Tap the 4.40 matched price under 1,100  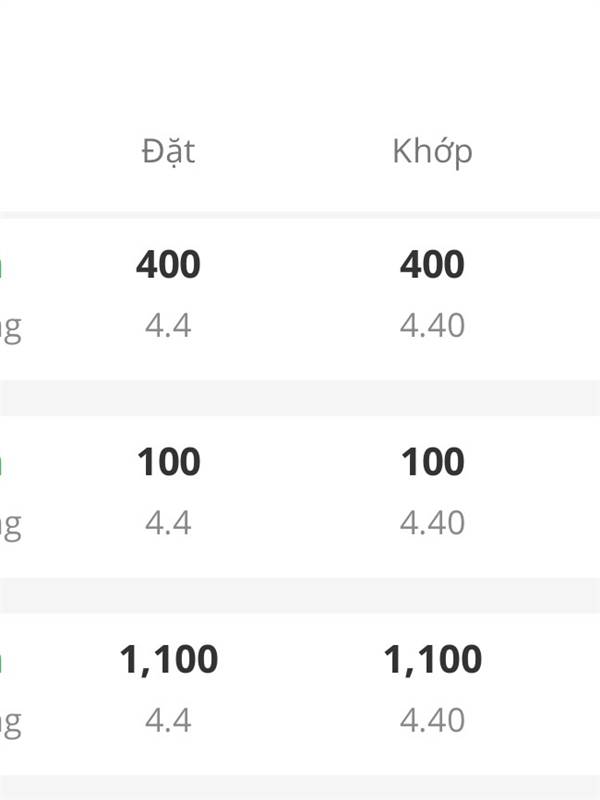coord(432,720)
